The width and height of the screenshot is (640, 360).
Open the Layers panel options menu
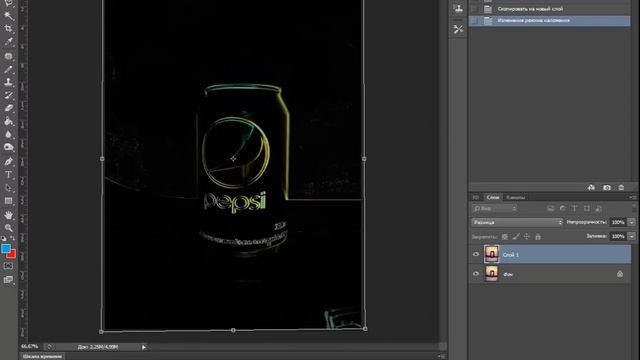pos(632,197)
